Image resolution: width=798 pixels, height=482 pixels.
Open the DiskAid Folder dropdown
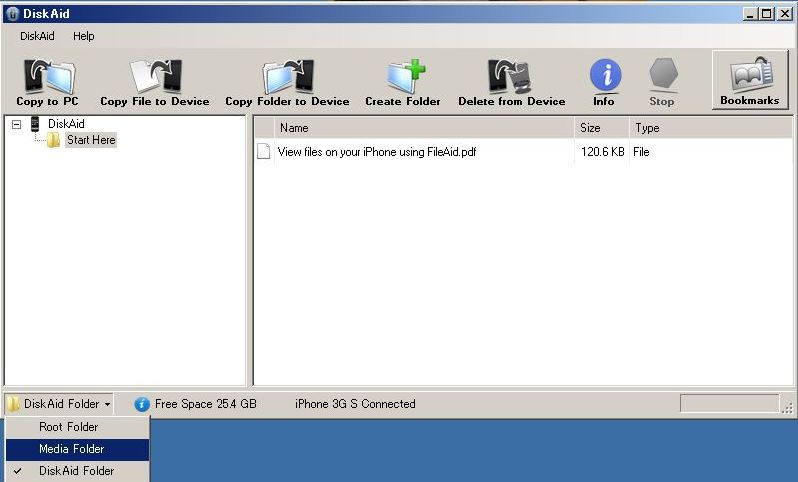pos(59,404)
